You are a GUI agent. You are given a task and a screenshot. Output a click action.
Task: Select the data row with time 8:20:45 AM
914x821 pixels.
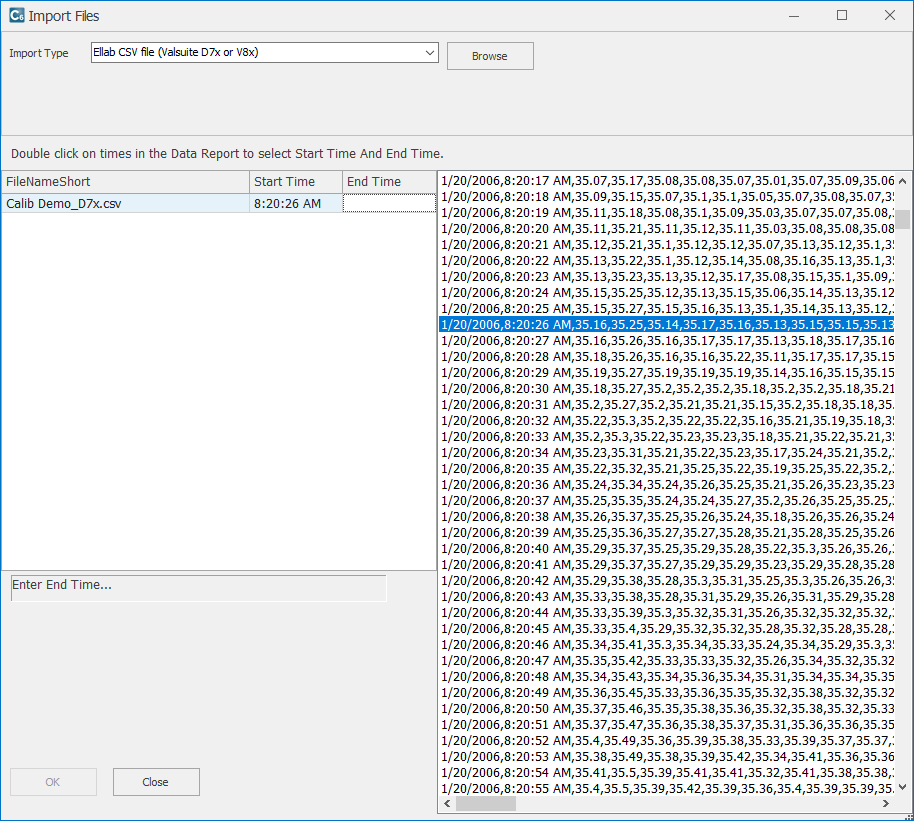click(x=667, y=629)
